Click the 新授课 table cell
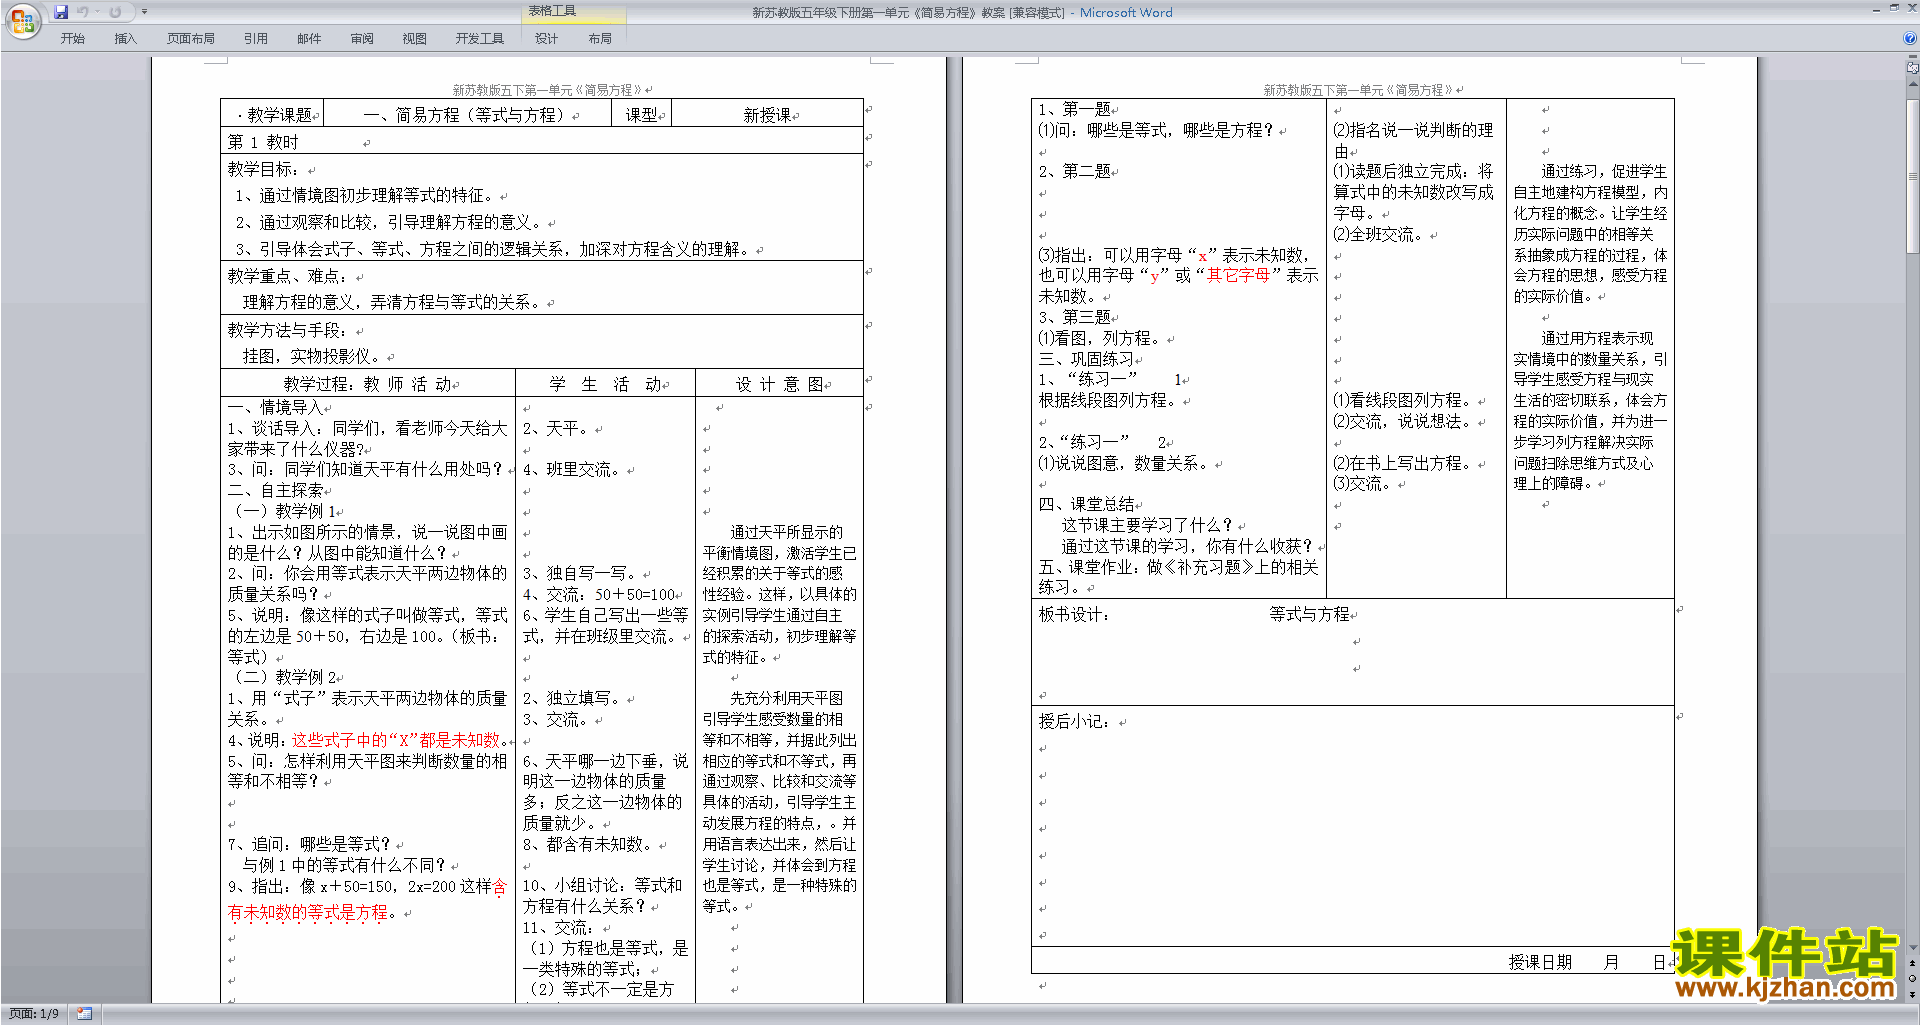The image size is (1920, 1025). (x=767, y=114)
